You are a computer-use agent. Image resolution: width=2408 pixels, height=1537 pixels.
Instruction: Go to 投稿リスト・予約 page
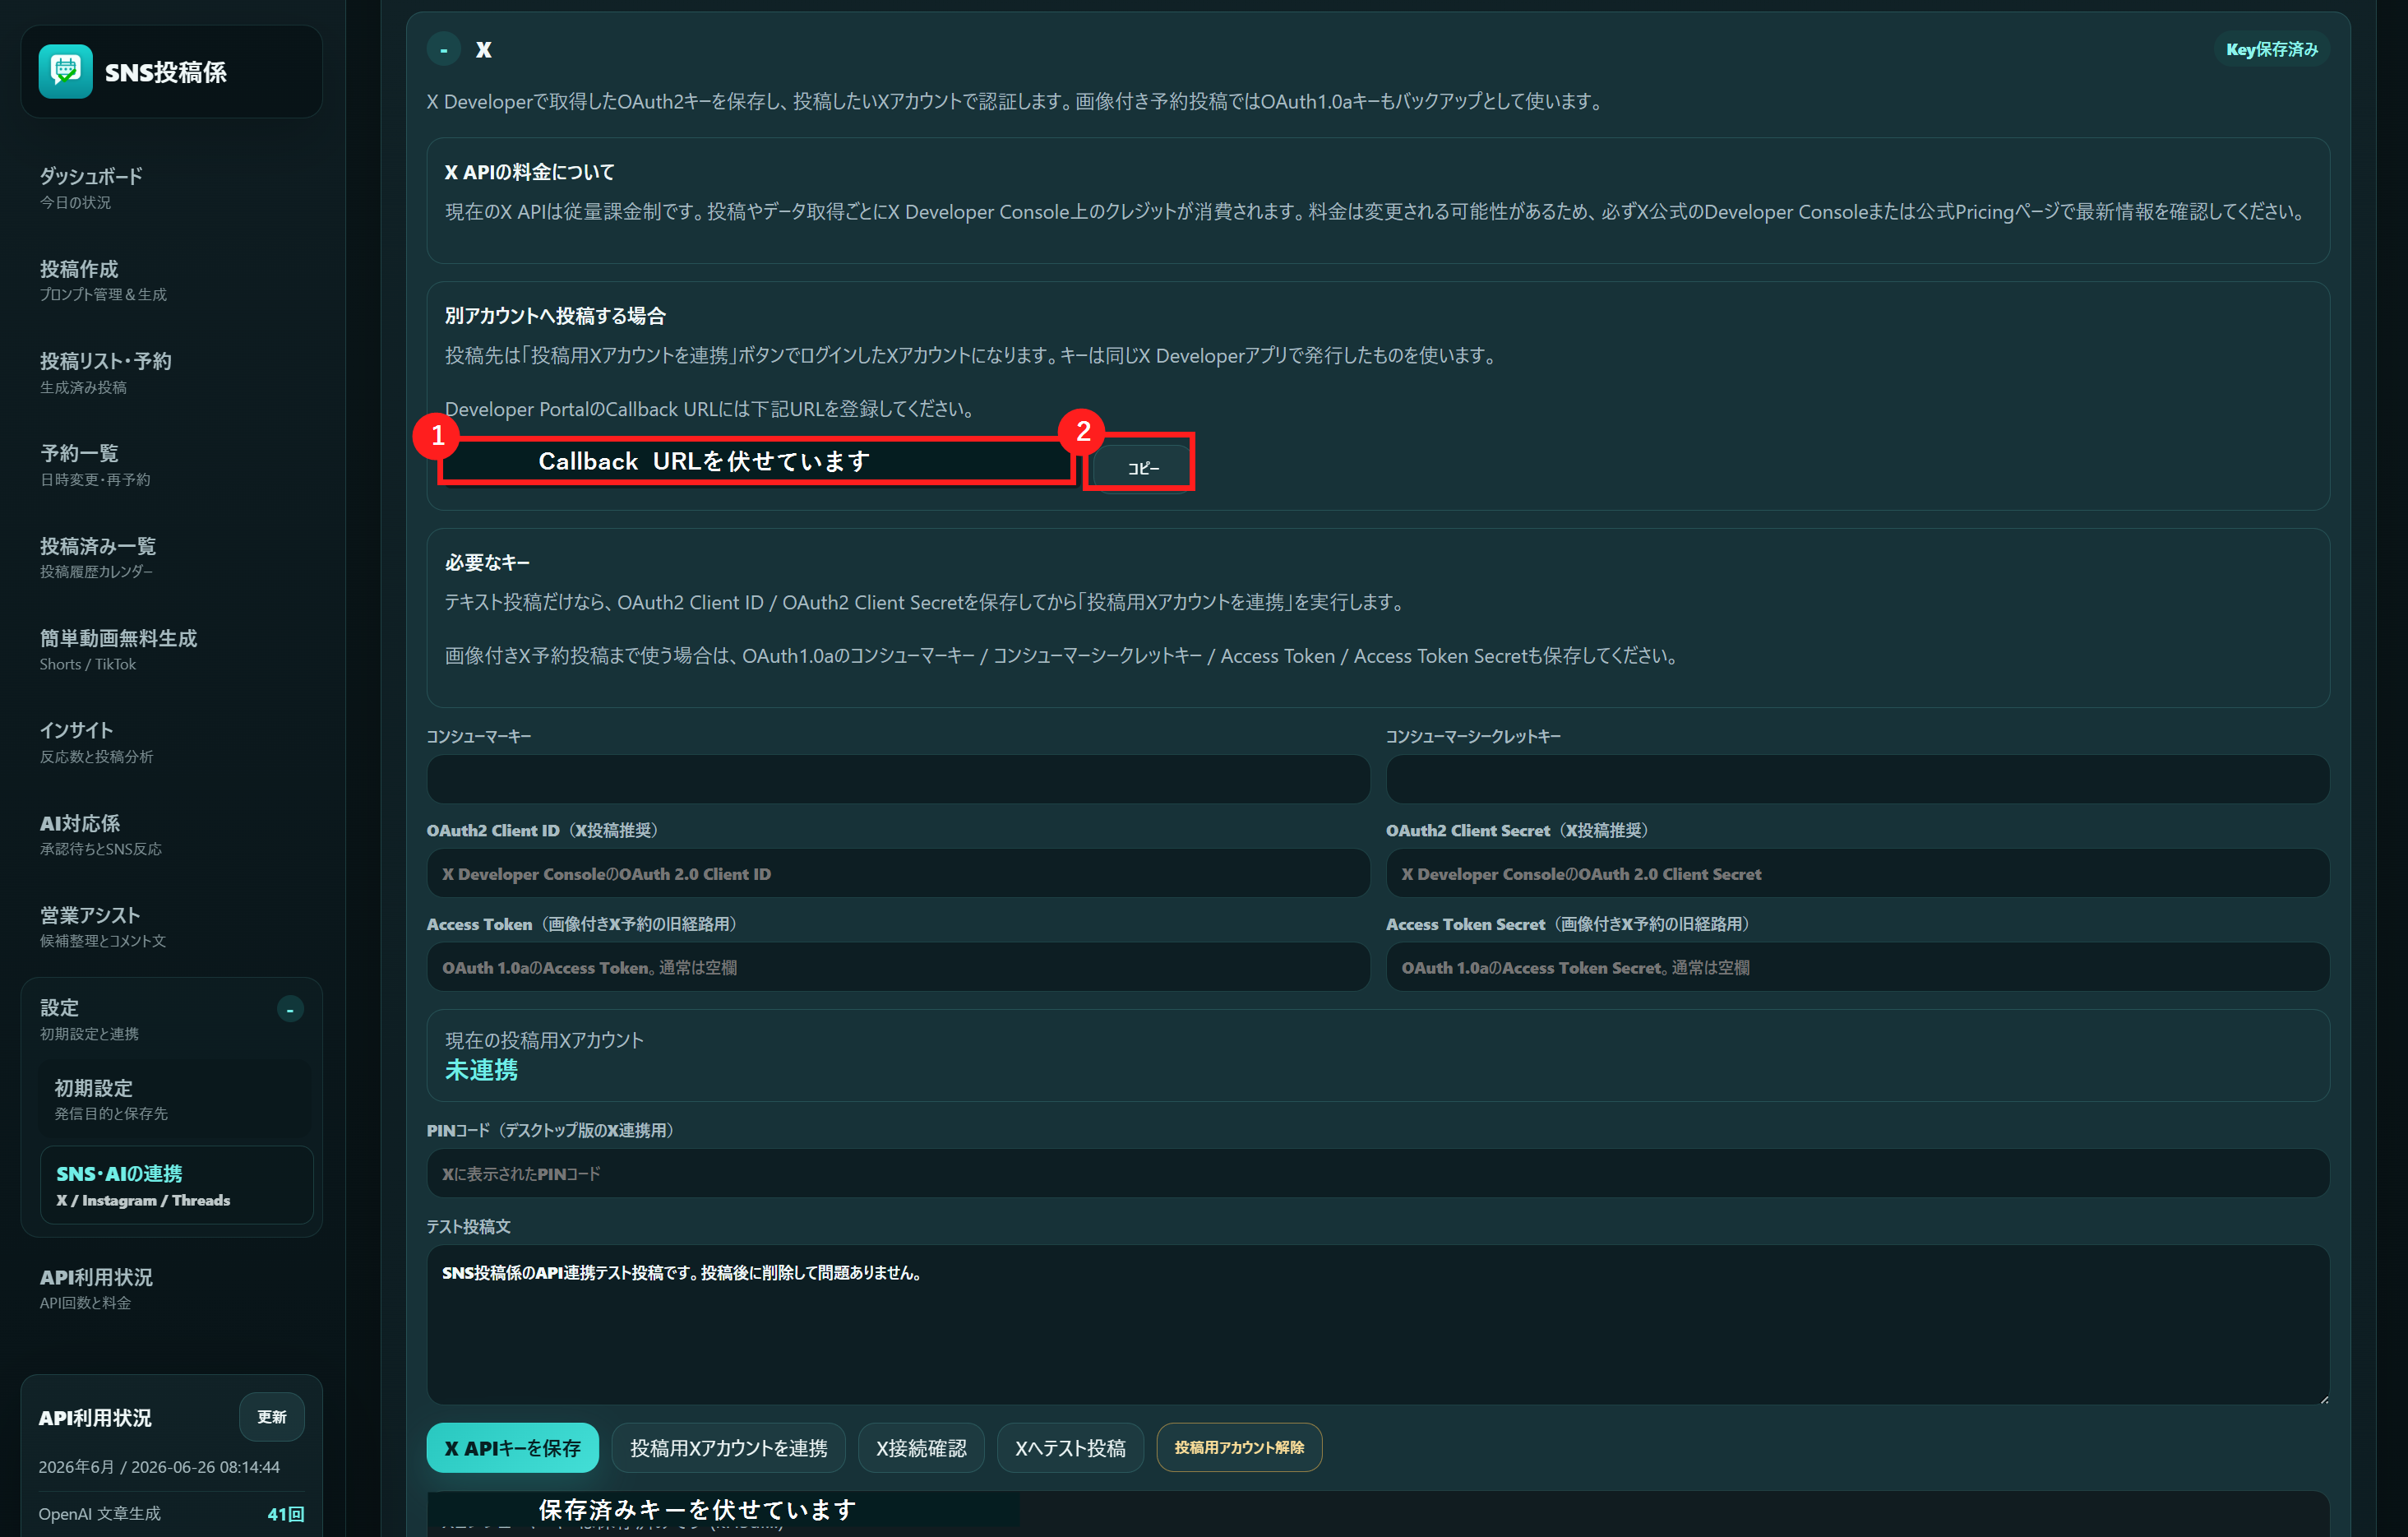(x=171, y=372)
